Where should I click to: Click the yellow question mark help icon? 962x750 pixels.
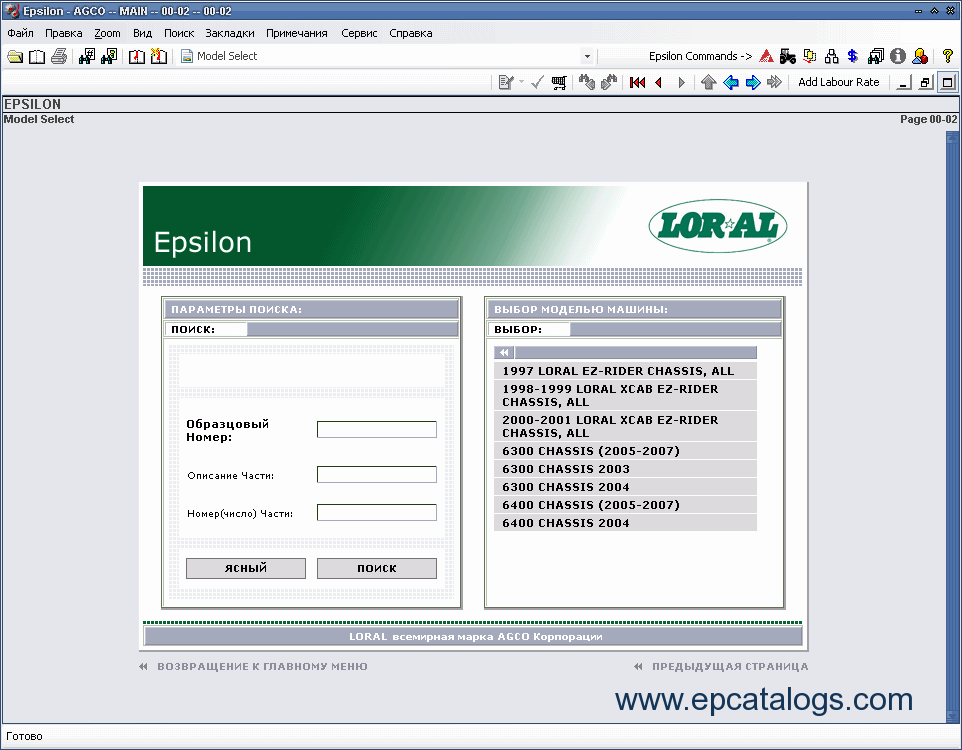click(x=947, y=56)
